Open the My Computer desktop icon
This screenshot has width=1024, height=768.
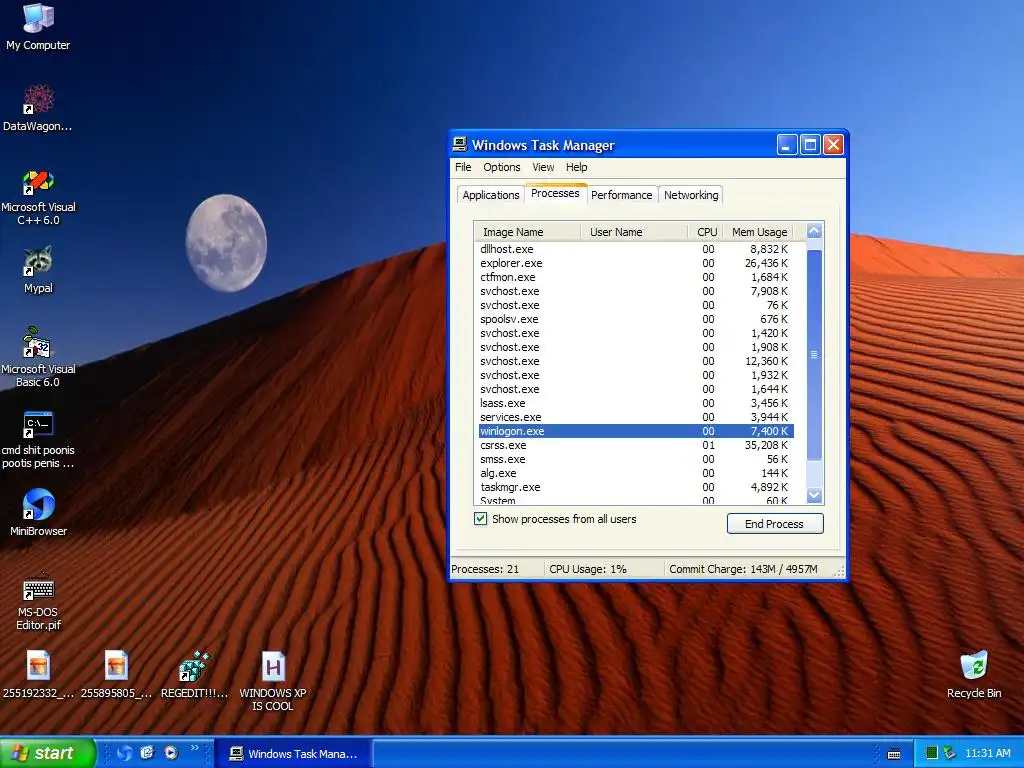tap(38, 26)
